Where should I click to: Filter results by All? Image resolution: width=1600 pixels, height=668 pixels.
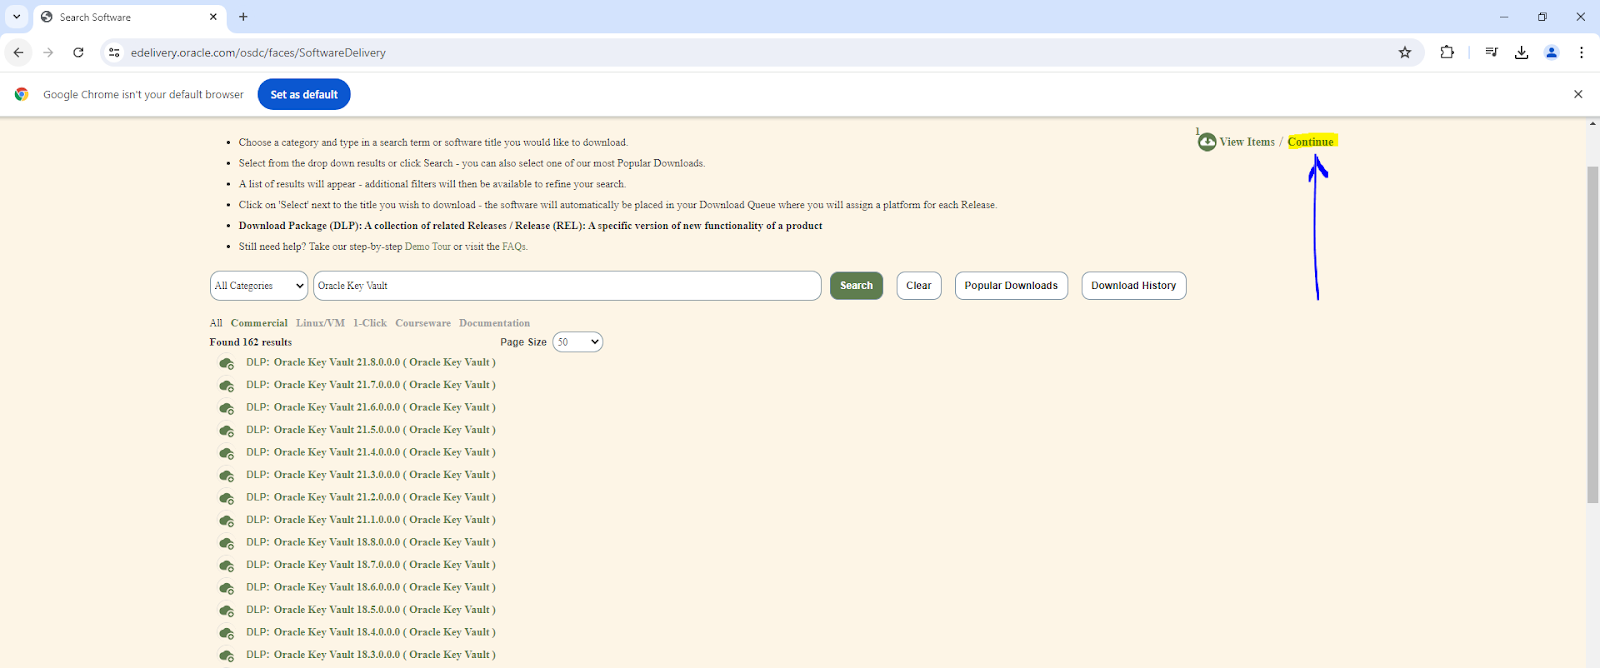[x=216, y=323]
